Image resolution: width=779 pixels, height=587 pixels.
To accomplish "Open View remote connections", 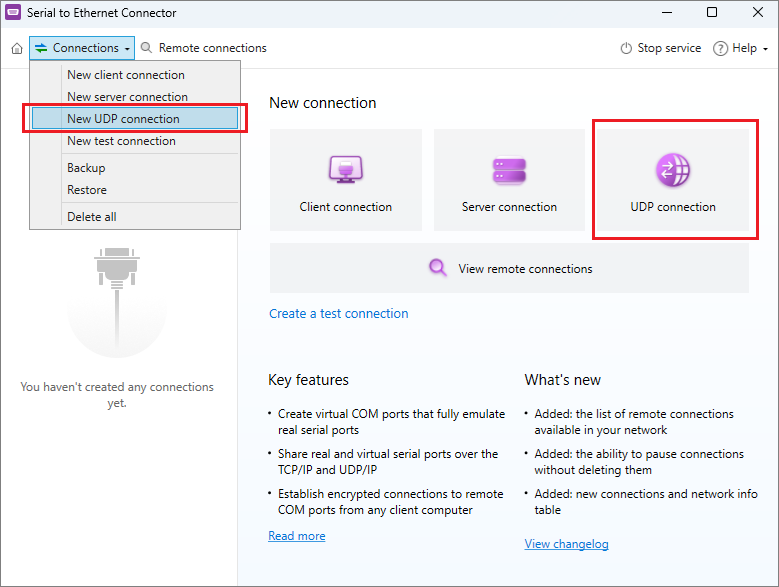I will pyautogui.click(x=509, y=268).
